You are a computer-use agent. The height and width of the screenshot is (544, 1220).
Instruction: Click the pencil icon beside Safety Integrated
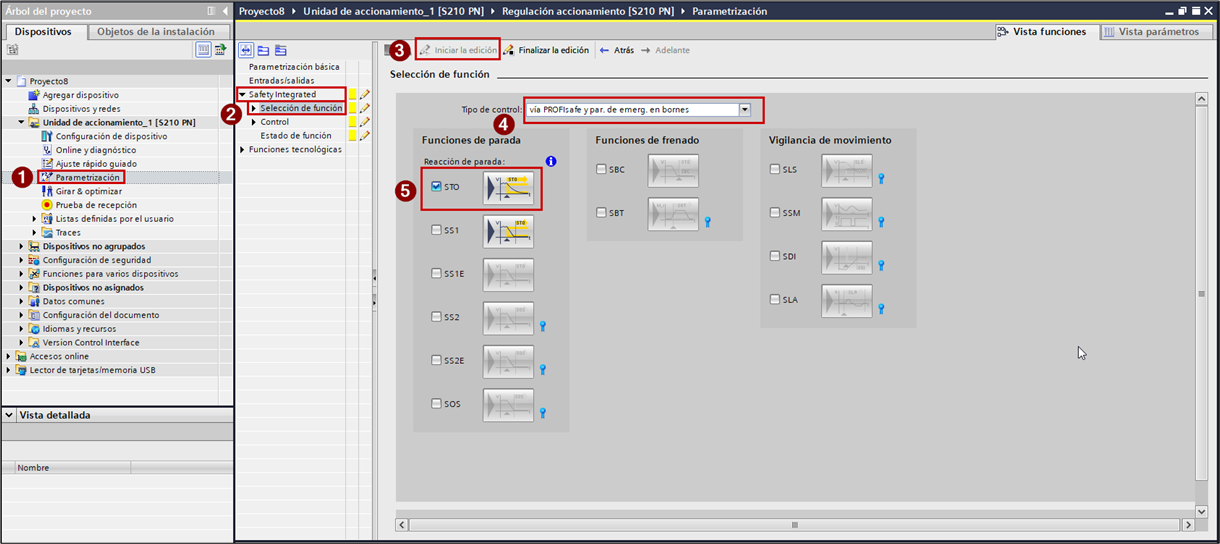(364, 95)
